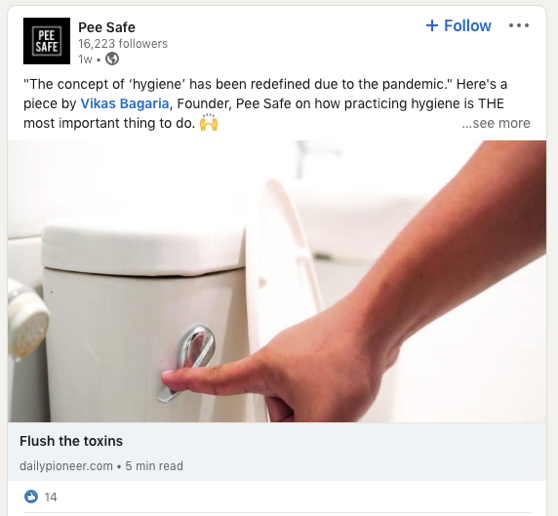Image resolution: width=558 pixels, height=516 pixels.
Task: Click the article preview footer card
Action: [x=277, y=452]
